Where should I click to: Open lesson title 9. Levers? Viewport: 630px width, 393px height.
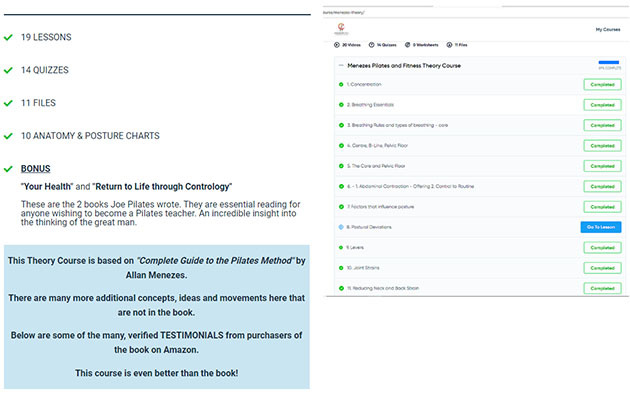tap(355, 248)
